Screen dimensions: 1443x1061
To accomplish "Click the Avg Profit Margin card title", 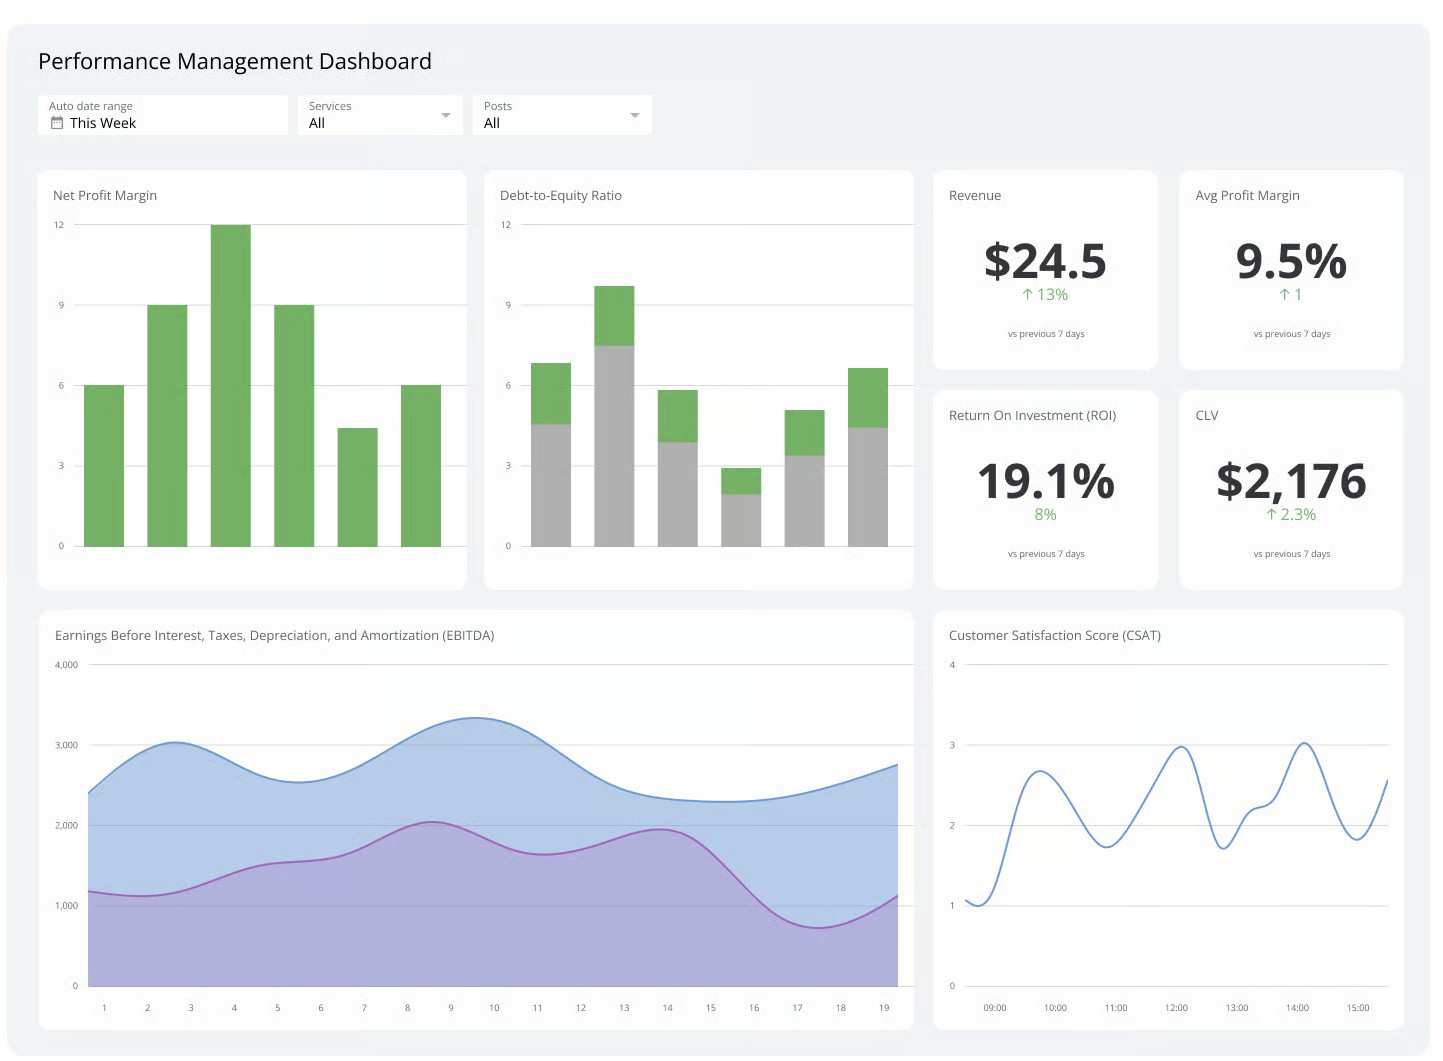I will 1248,195.
